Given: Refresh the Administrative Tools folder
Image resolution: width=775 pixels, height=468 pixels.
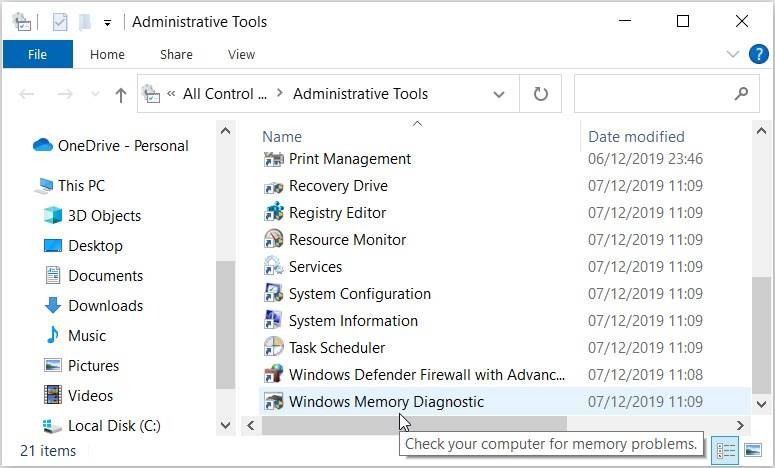Looking at the screenshot, I should pyautogui.click(x=540, y=94).
